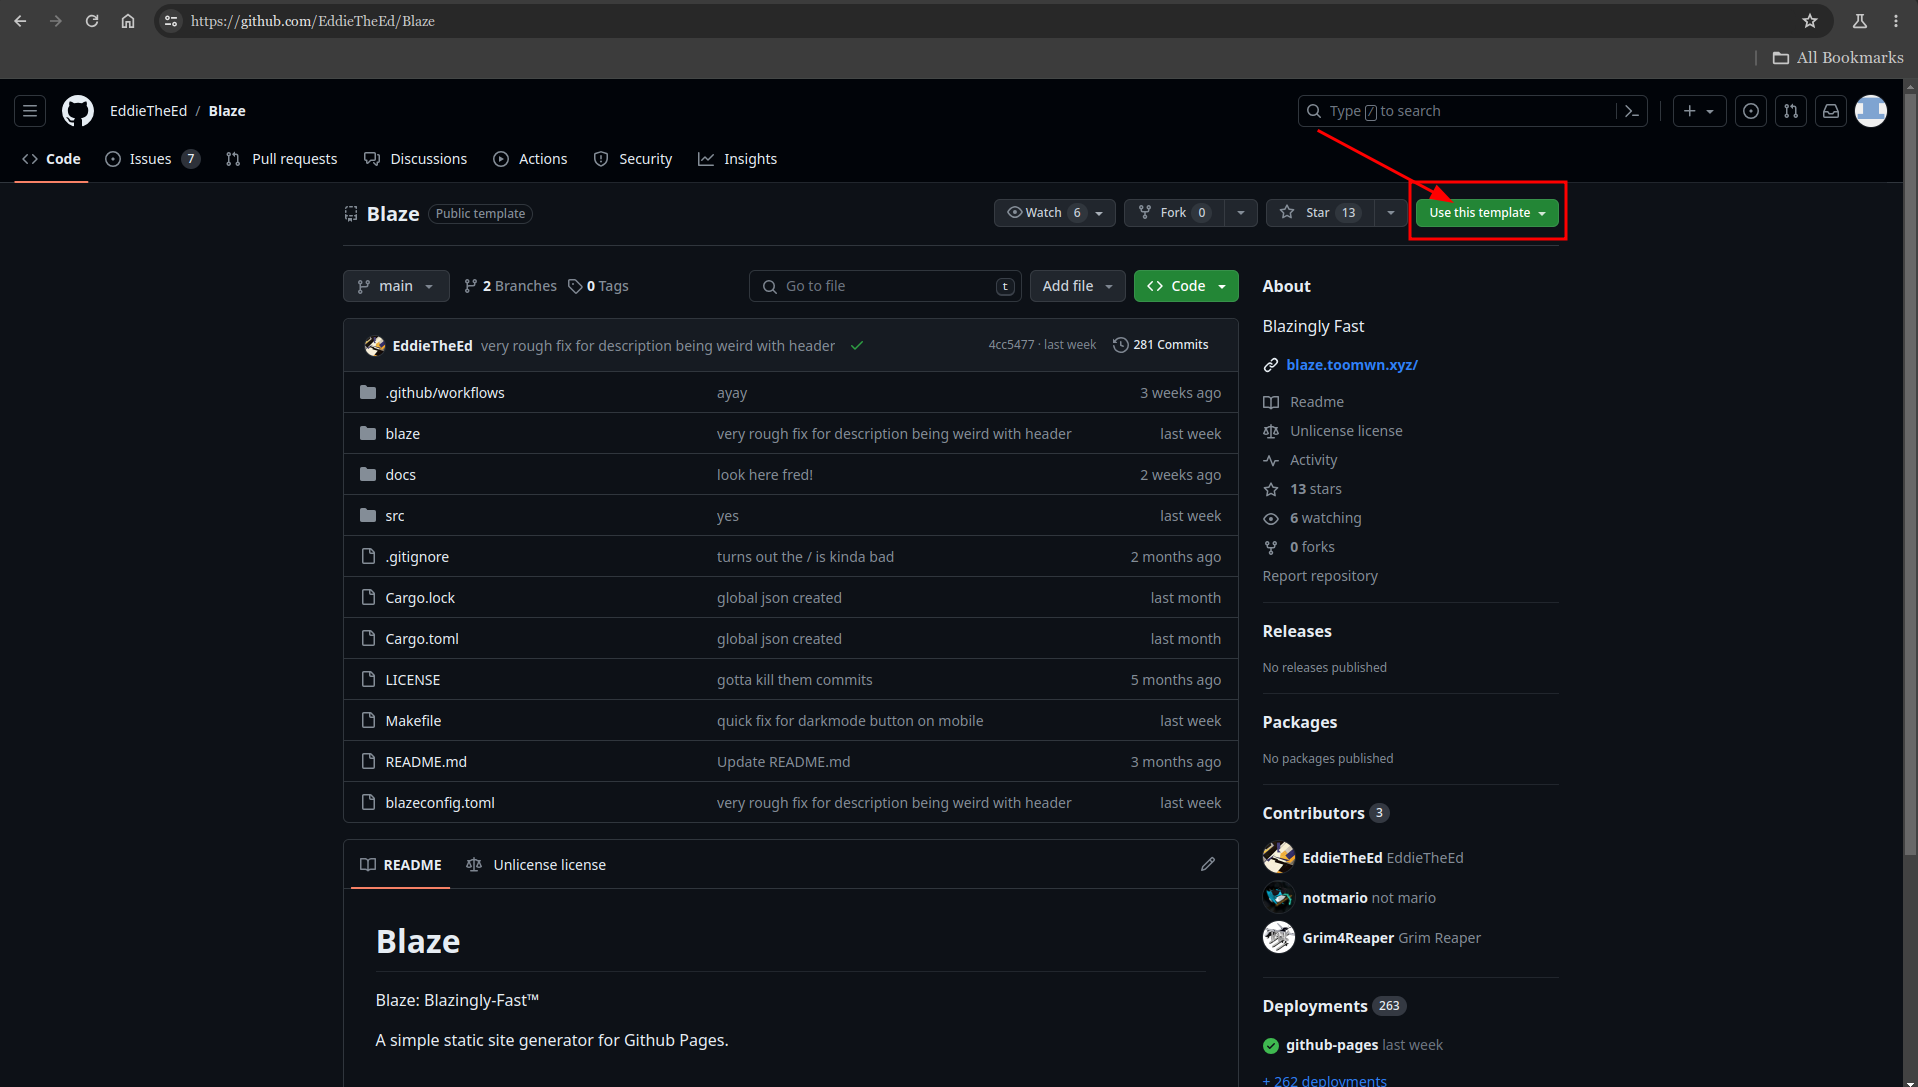Star the Blaze repository
Image resolution: width=1918 pixels, height=1087 pixels.
click(x=1318, y=213)
